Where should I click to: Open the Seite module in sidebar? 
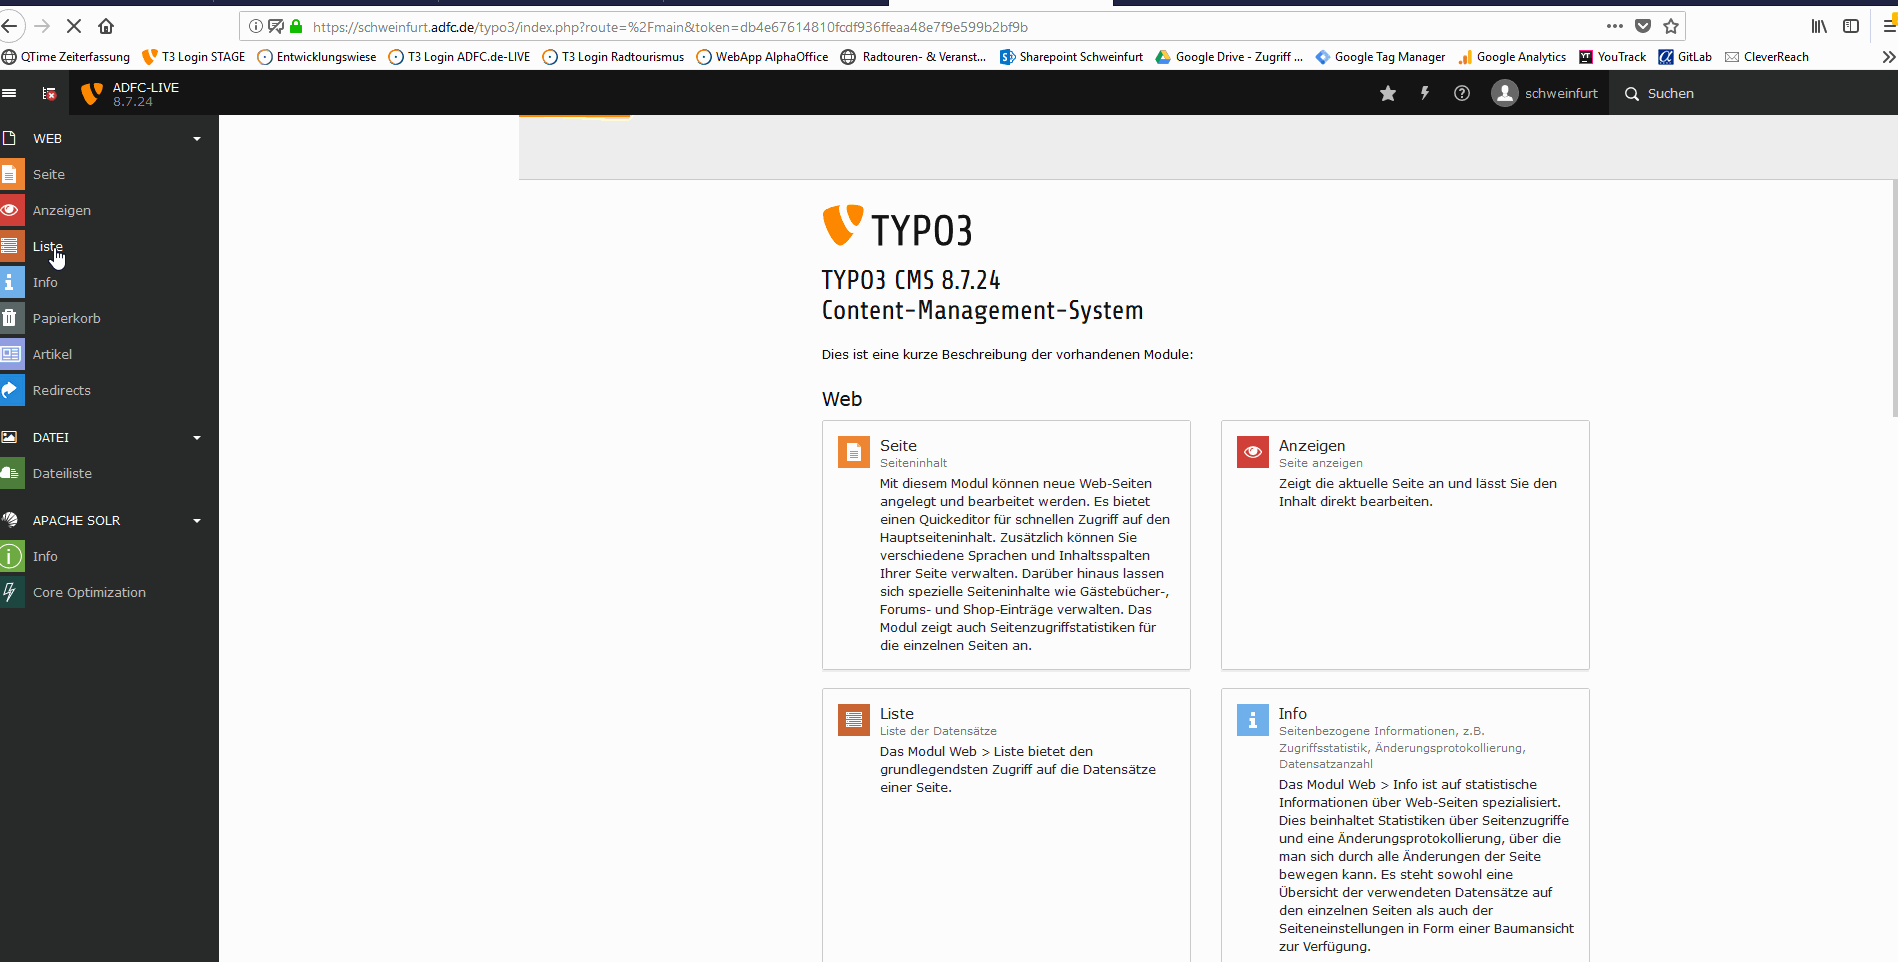(48, 174)
